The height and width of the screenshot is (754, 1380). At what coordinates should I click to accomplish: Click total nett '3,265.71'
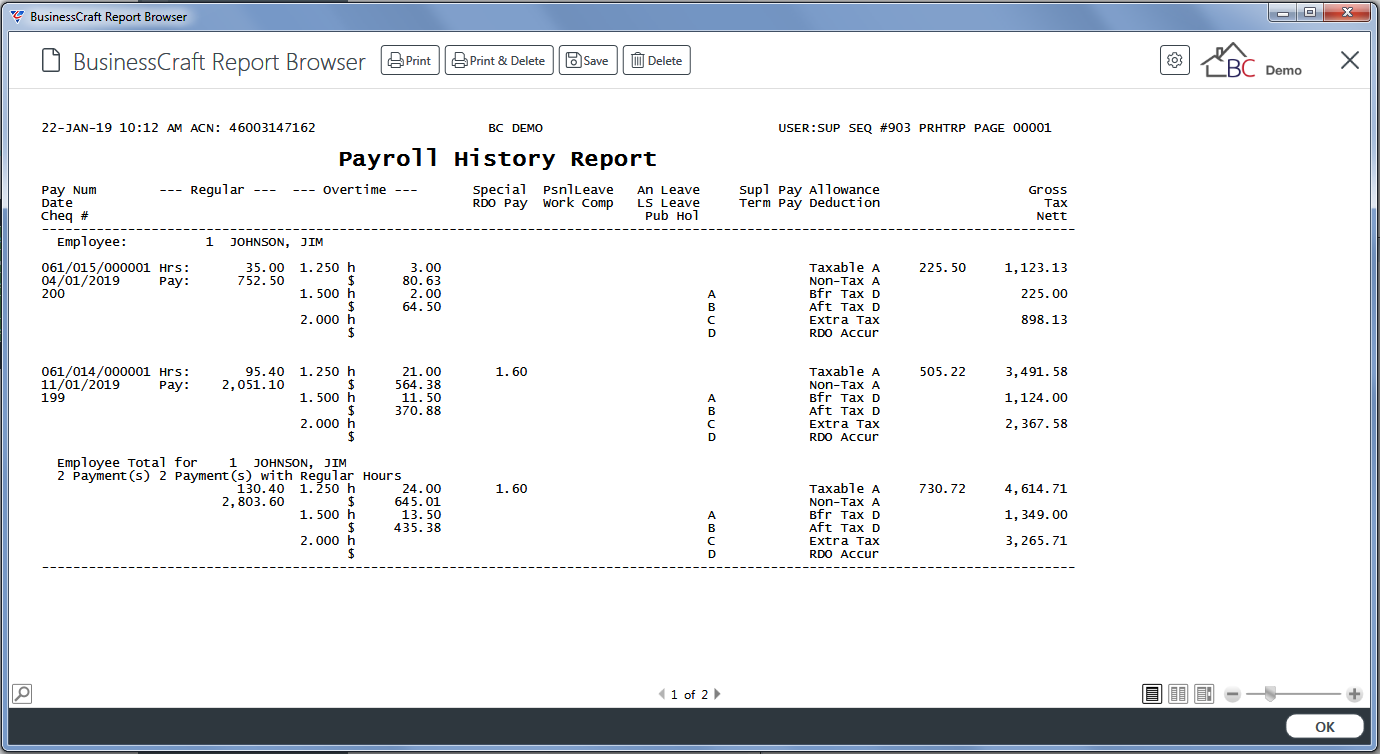click(1036, 541)
